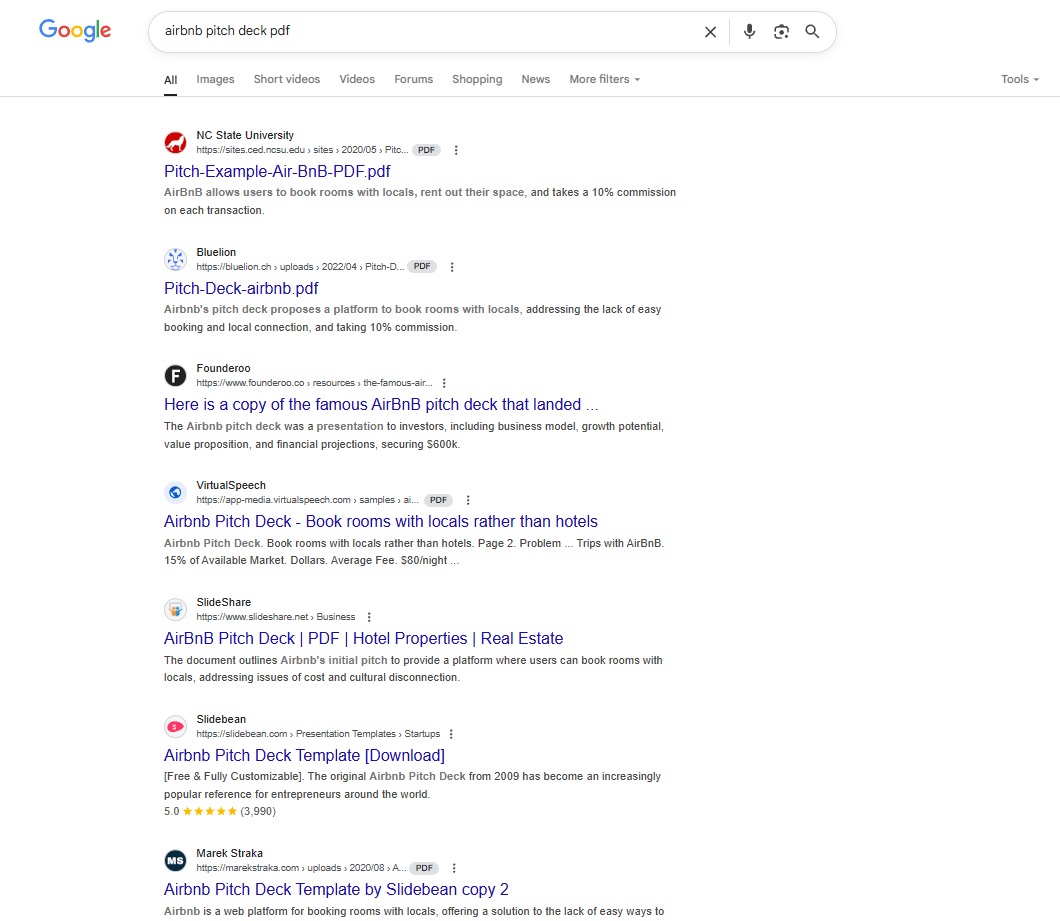The height and width of the screenshot is (921, 1060).
Task: Click the PDF badge on NC State result
Action: (427, 150)
